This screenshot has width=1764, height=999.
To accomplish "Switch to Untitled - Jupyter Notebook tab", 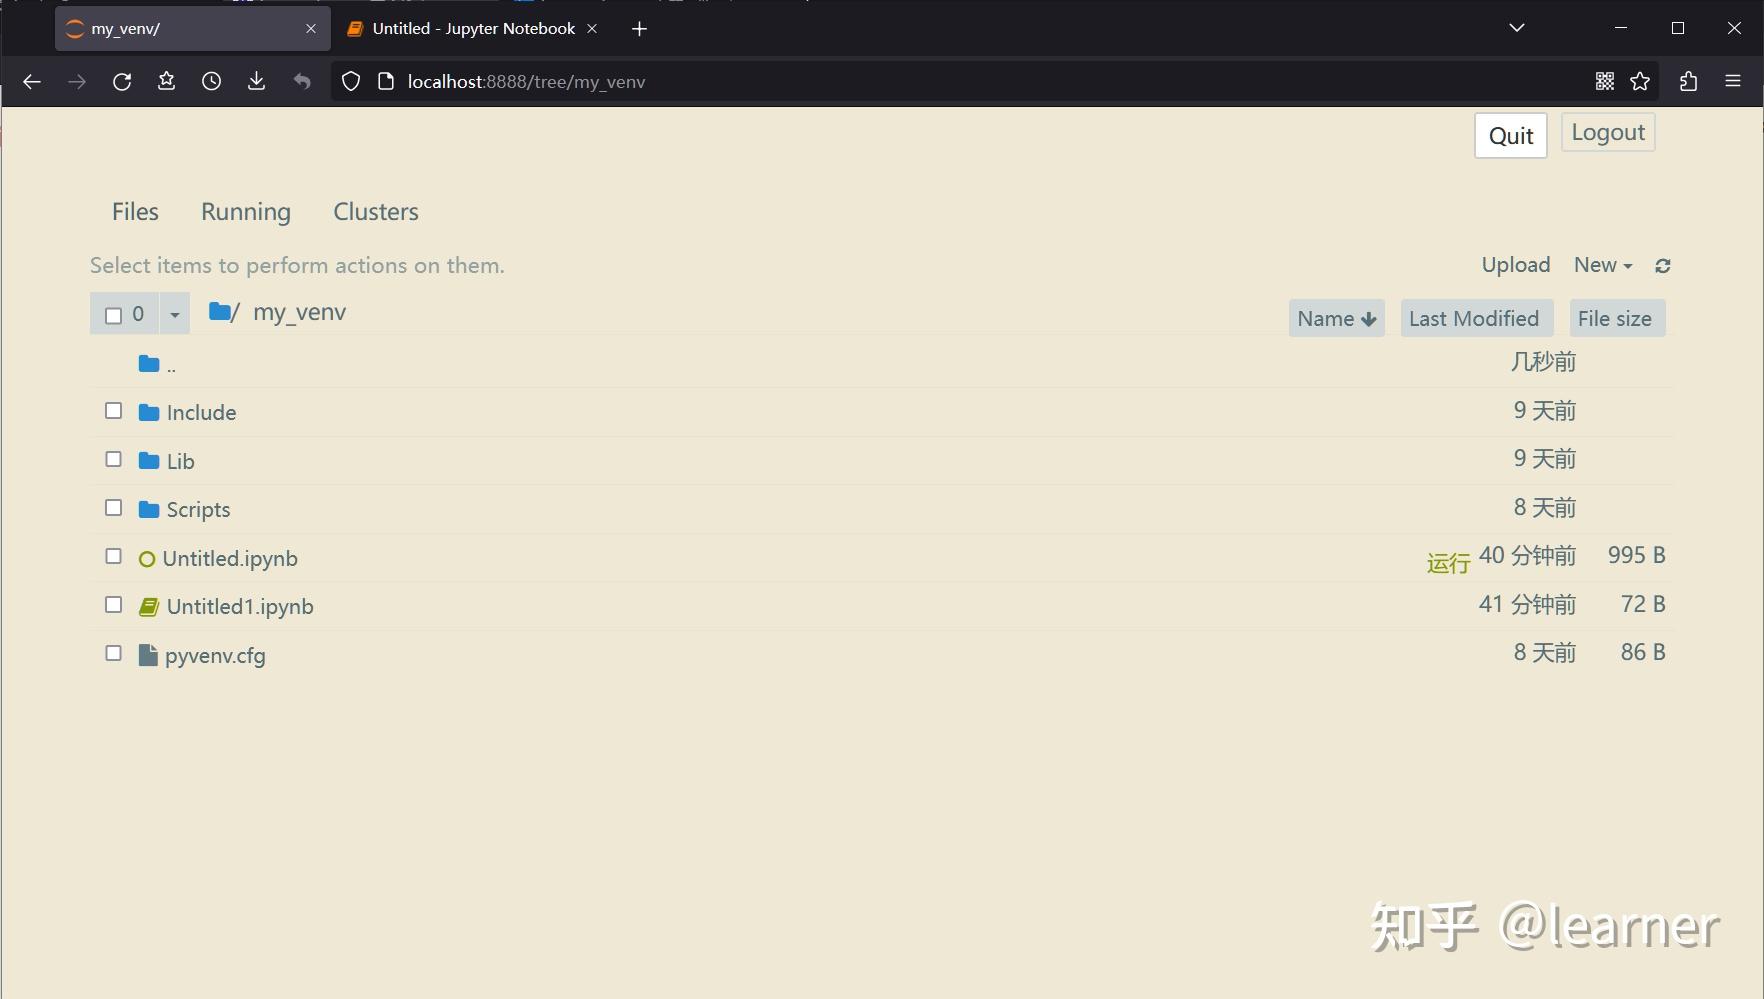I will tap(473, 29).
